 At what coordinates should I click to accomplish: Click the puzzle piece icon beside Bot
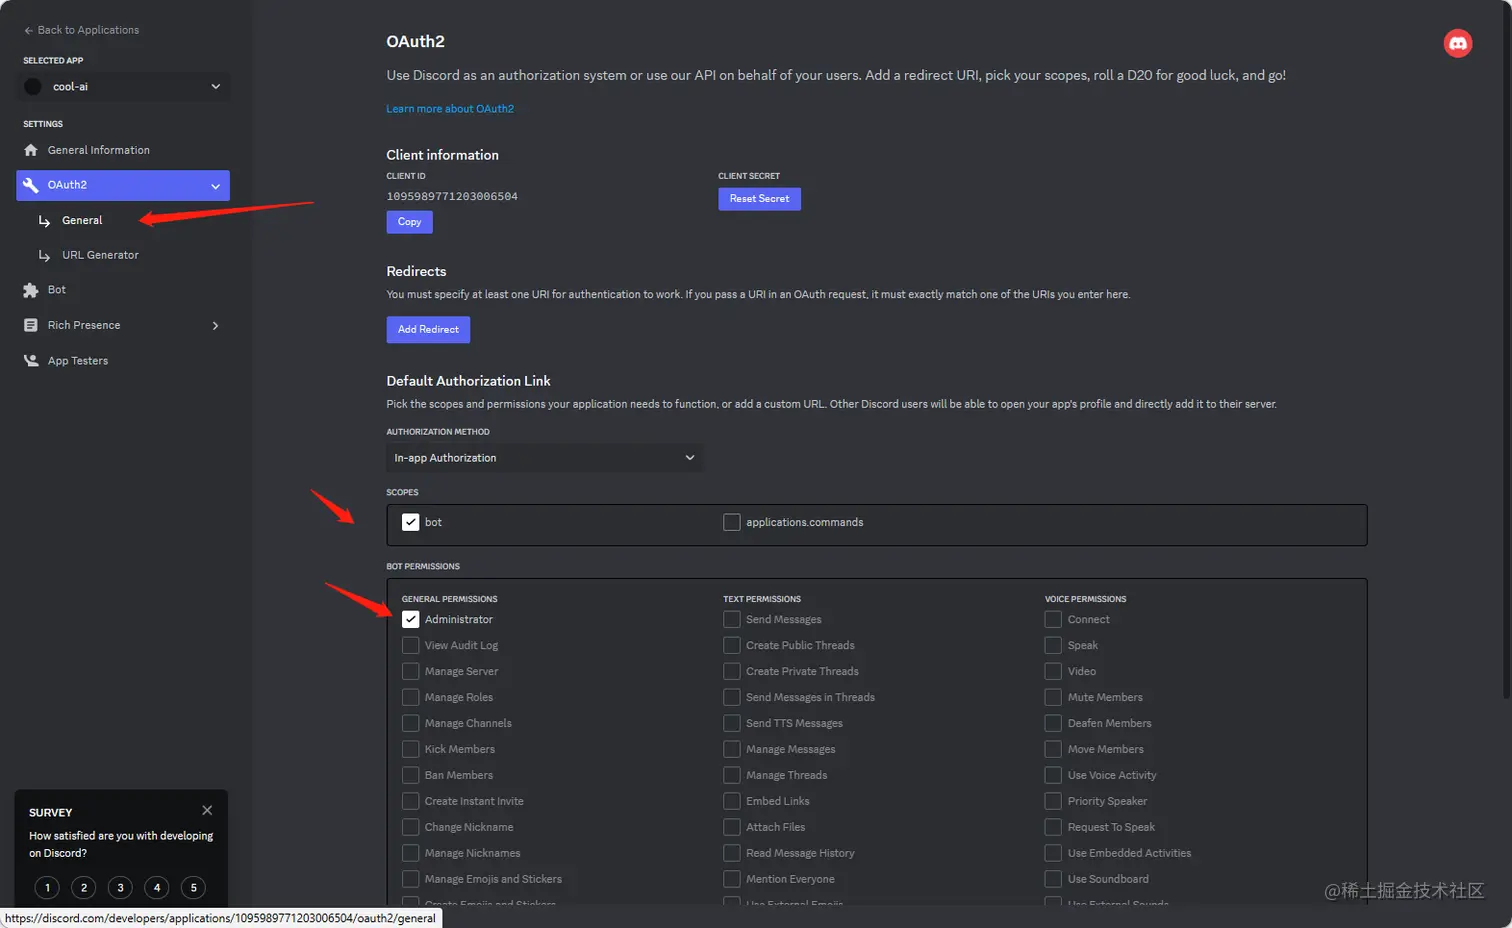click(31, 290)
